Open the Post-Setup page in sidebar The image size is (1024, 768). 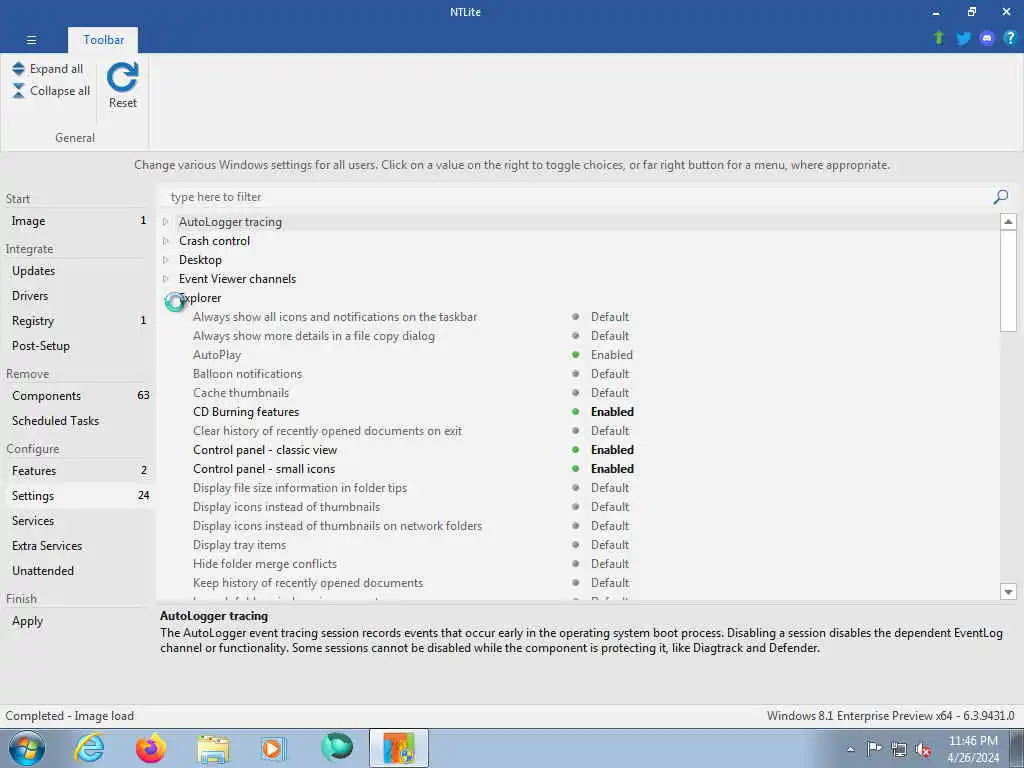(x=78, y=345)
